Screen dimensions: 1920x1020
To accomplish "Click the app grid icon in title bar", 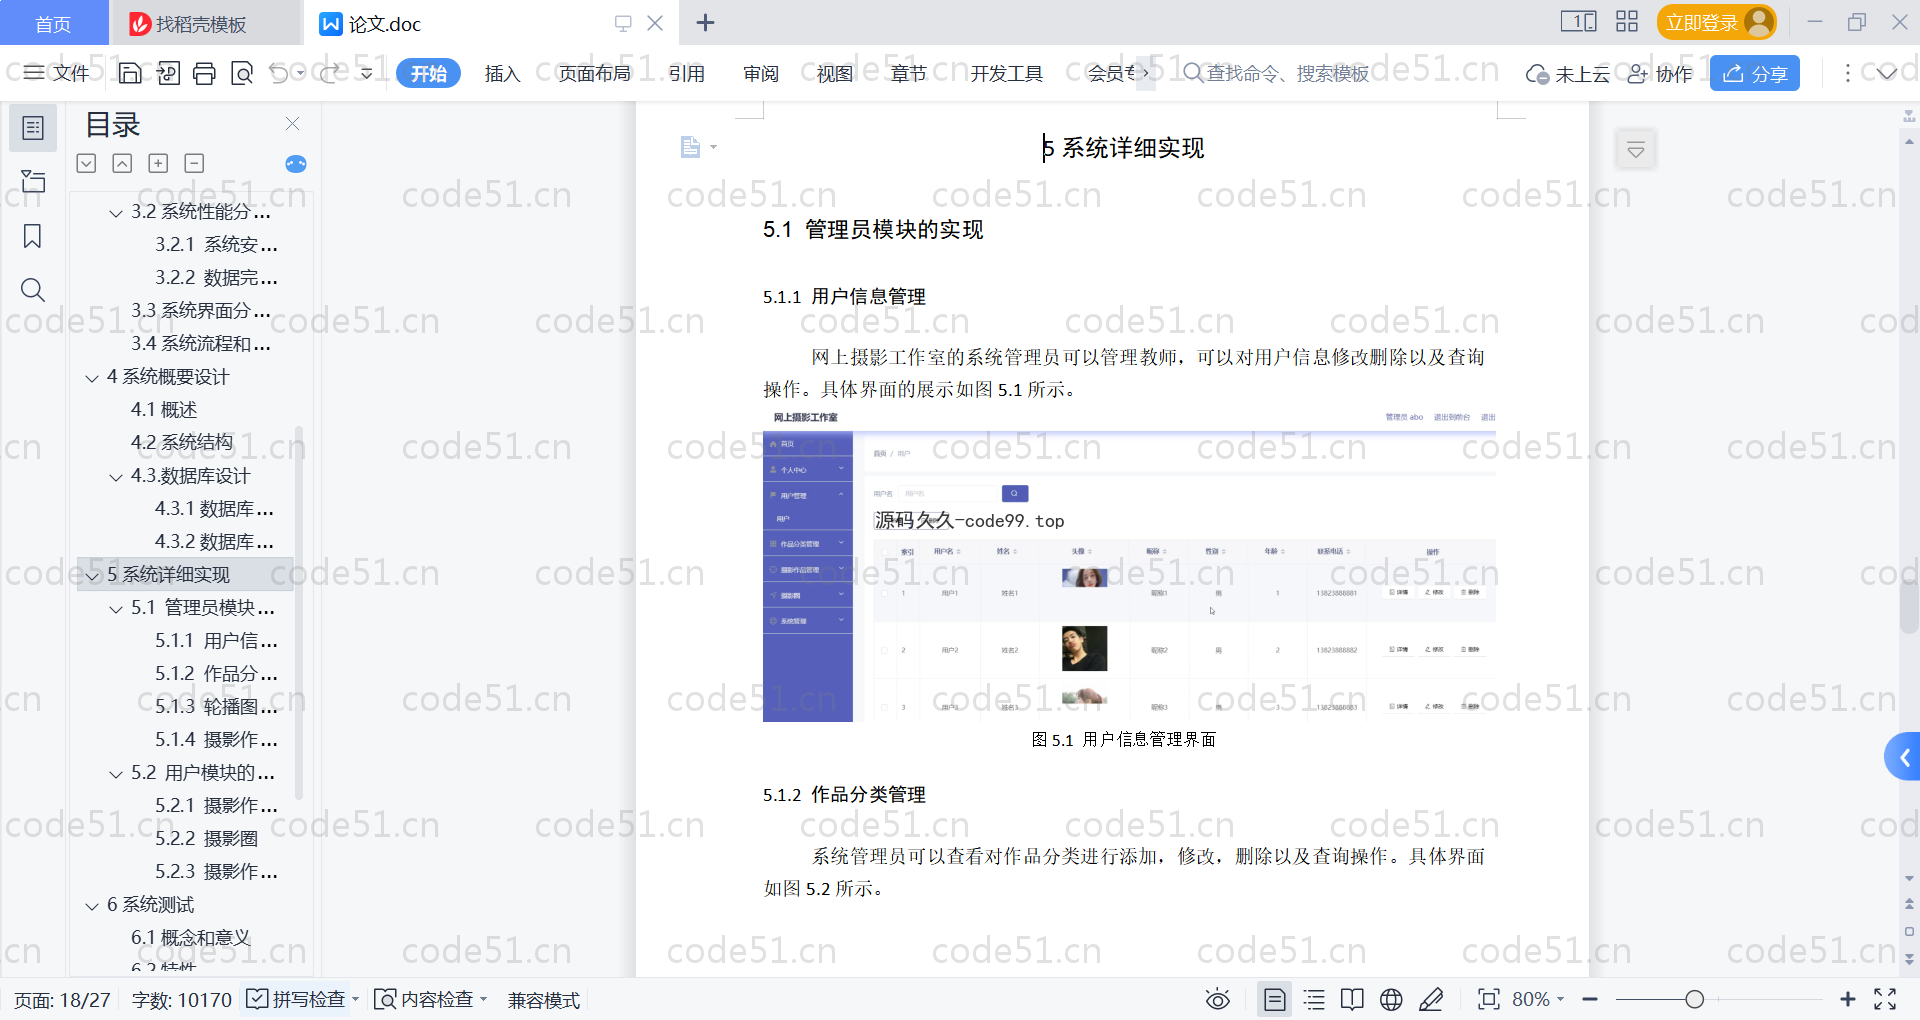I will (x=1627, y=22).
